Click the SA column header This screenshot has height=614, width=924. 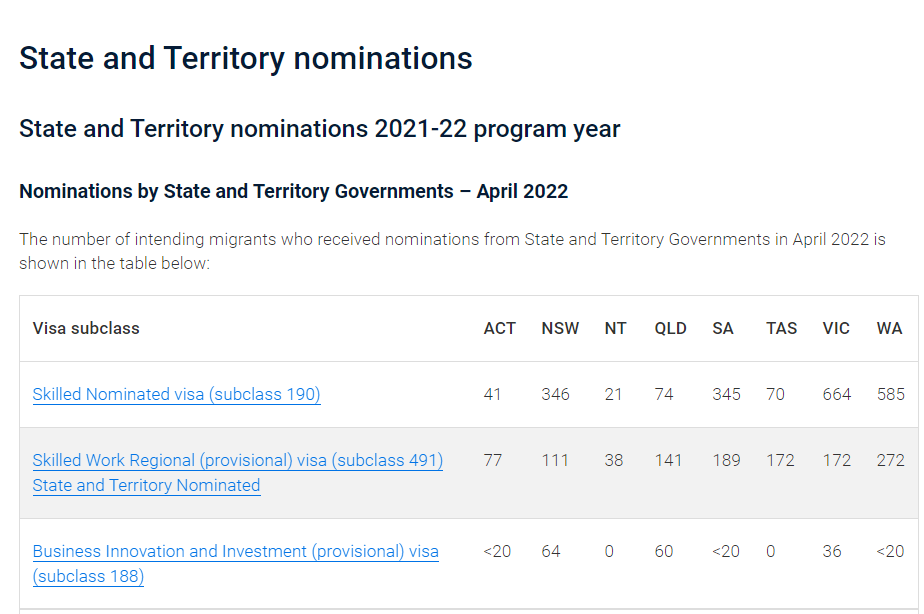pyautogui.click(x=722, y=328)
